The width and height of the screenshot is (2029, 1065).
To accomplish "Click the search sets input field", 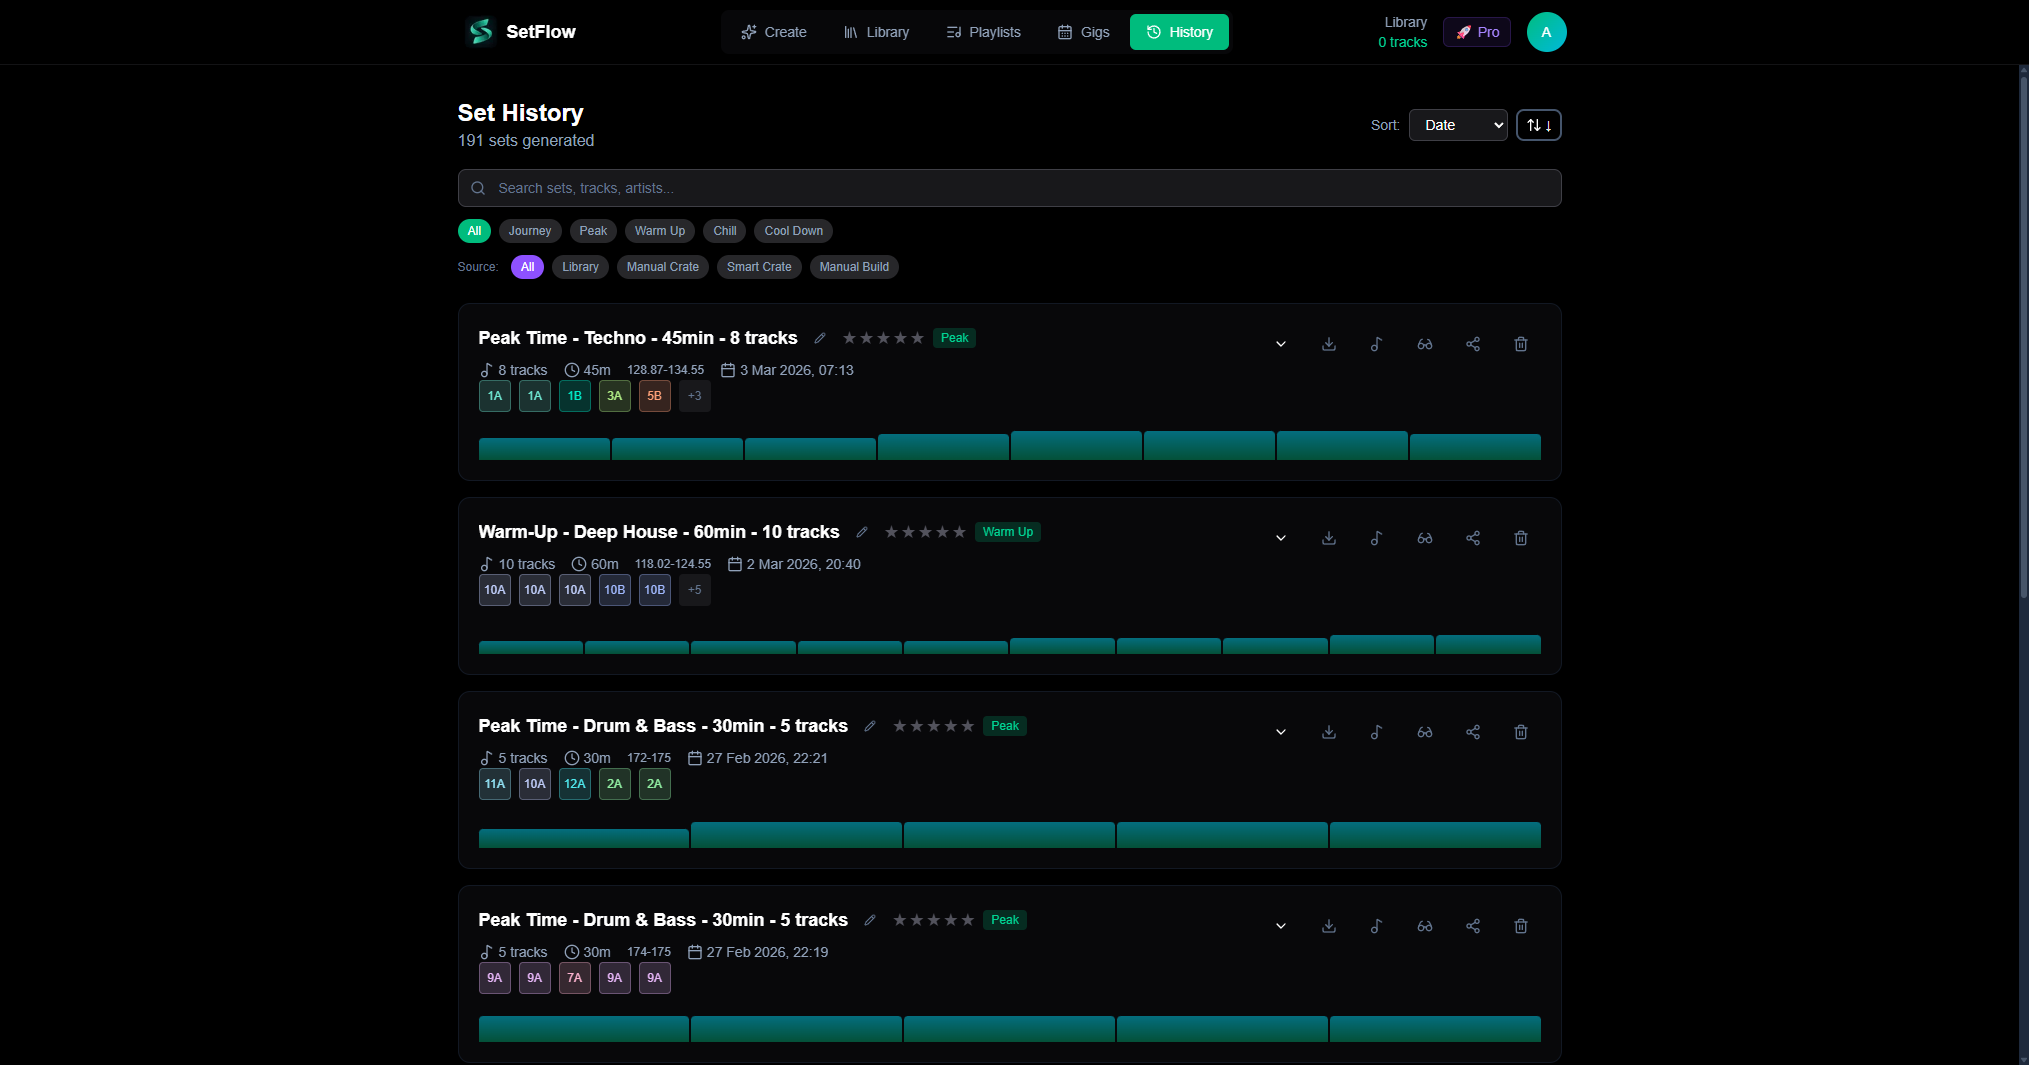I will coord(1008,188).
